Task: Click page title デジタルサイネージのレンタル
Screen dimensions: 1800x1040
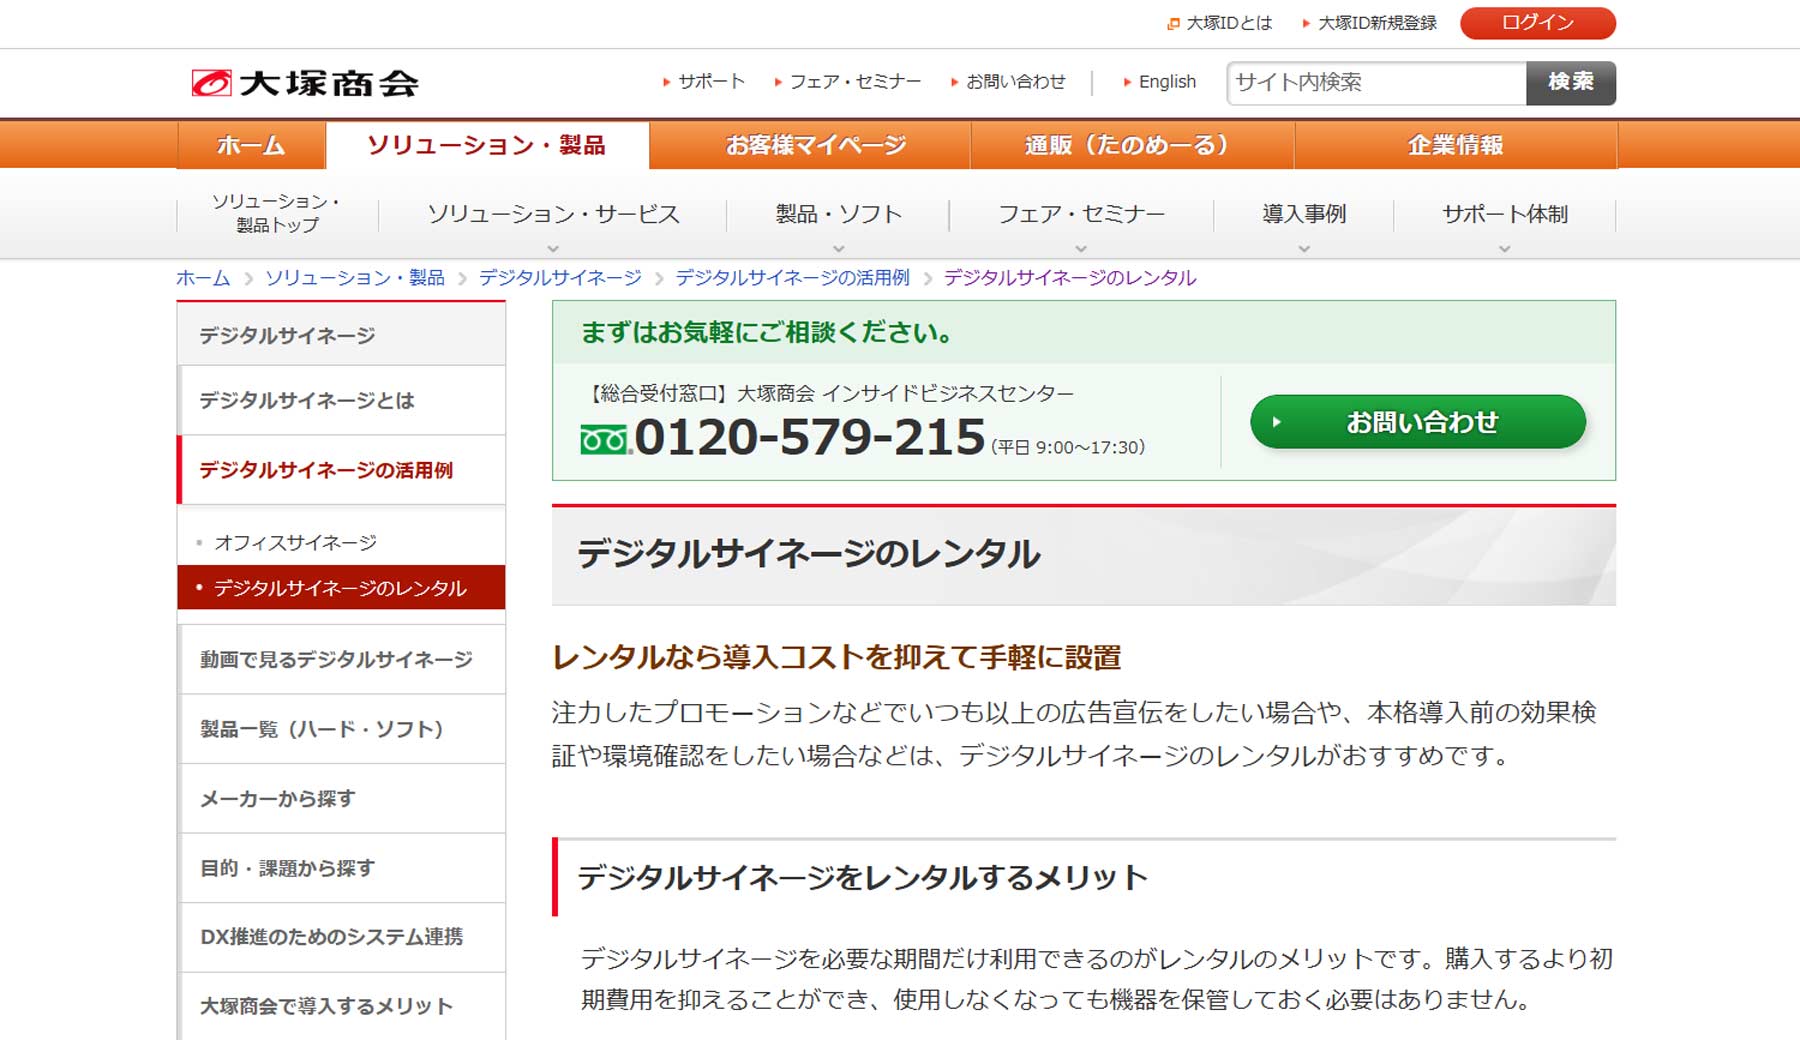Action: [808, 554]
